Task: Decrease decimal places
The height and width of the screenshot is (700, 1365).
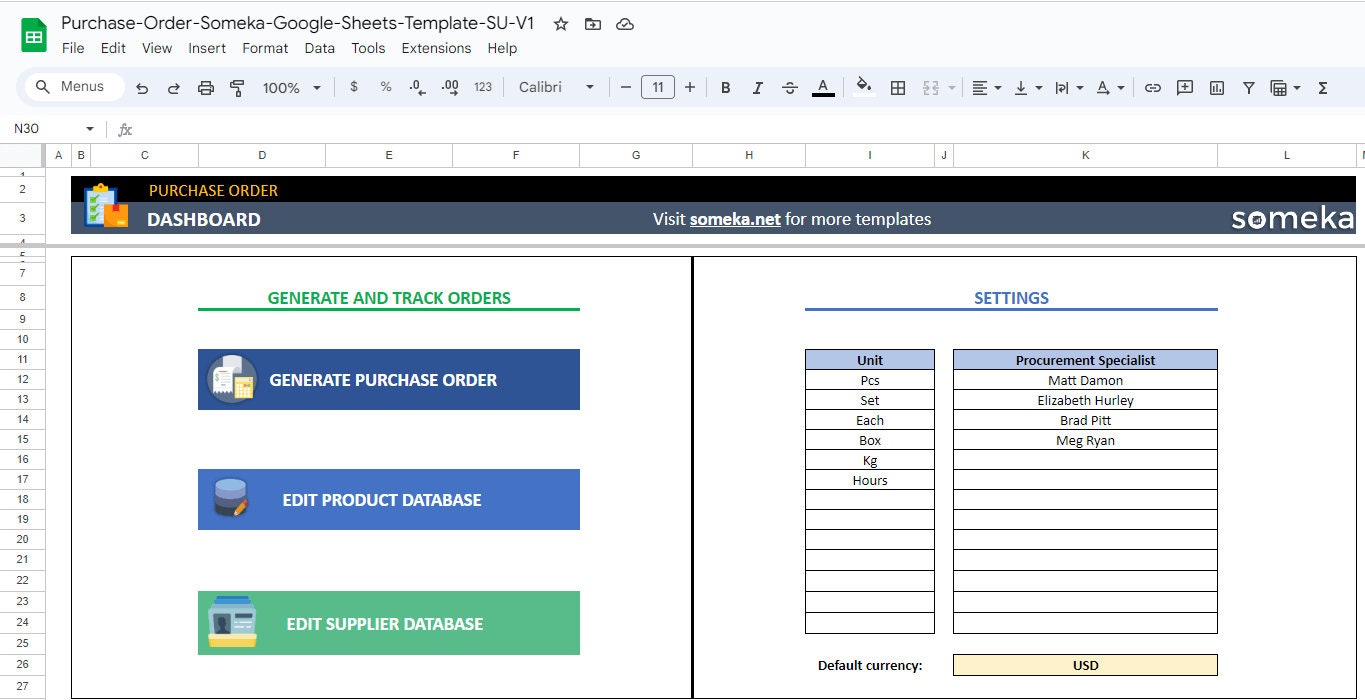Action: (x=417, y=87)
